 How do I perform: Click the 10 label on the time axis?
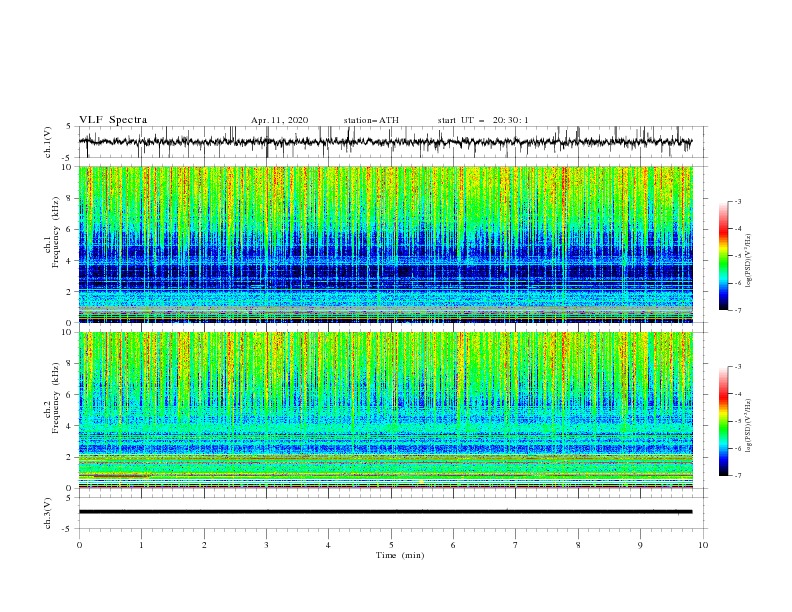click(703, 545)
